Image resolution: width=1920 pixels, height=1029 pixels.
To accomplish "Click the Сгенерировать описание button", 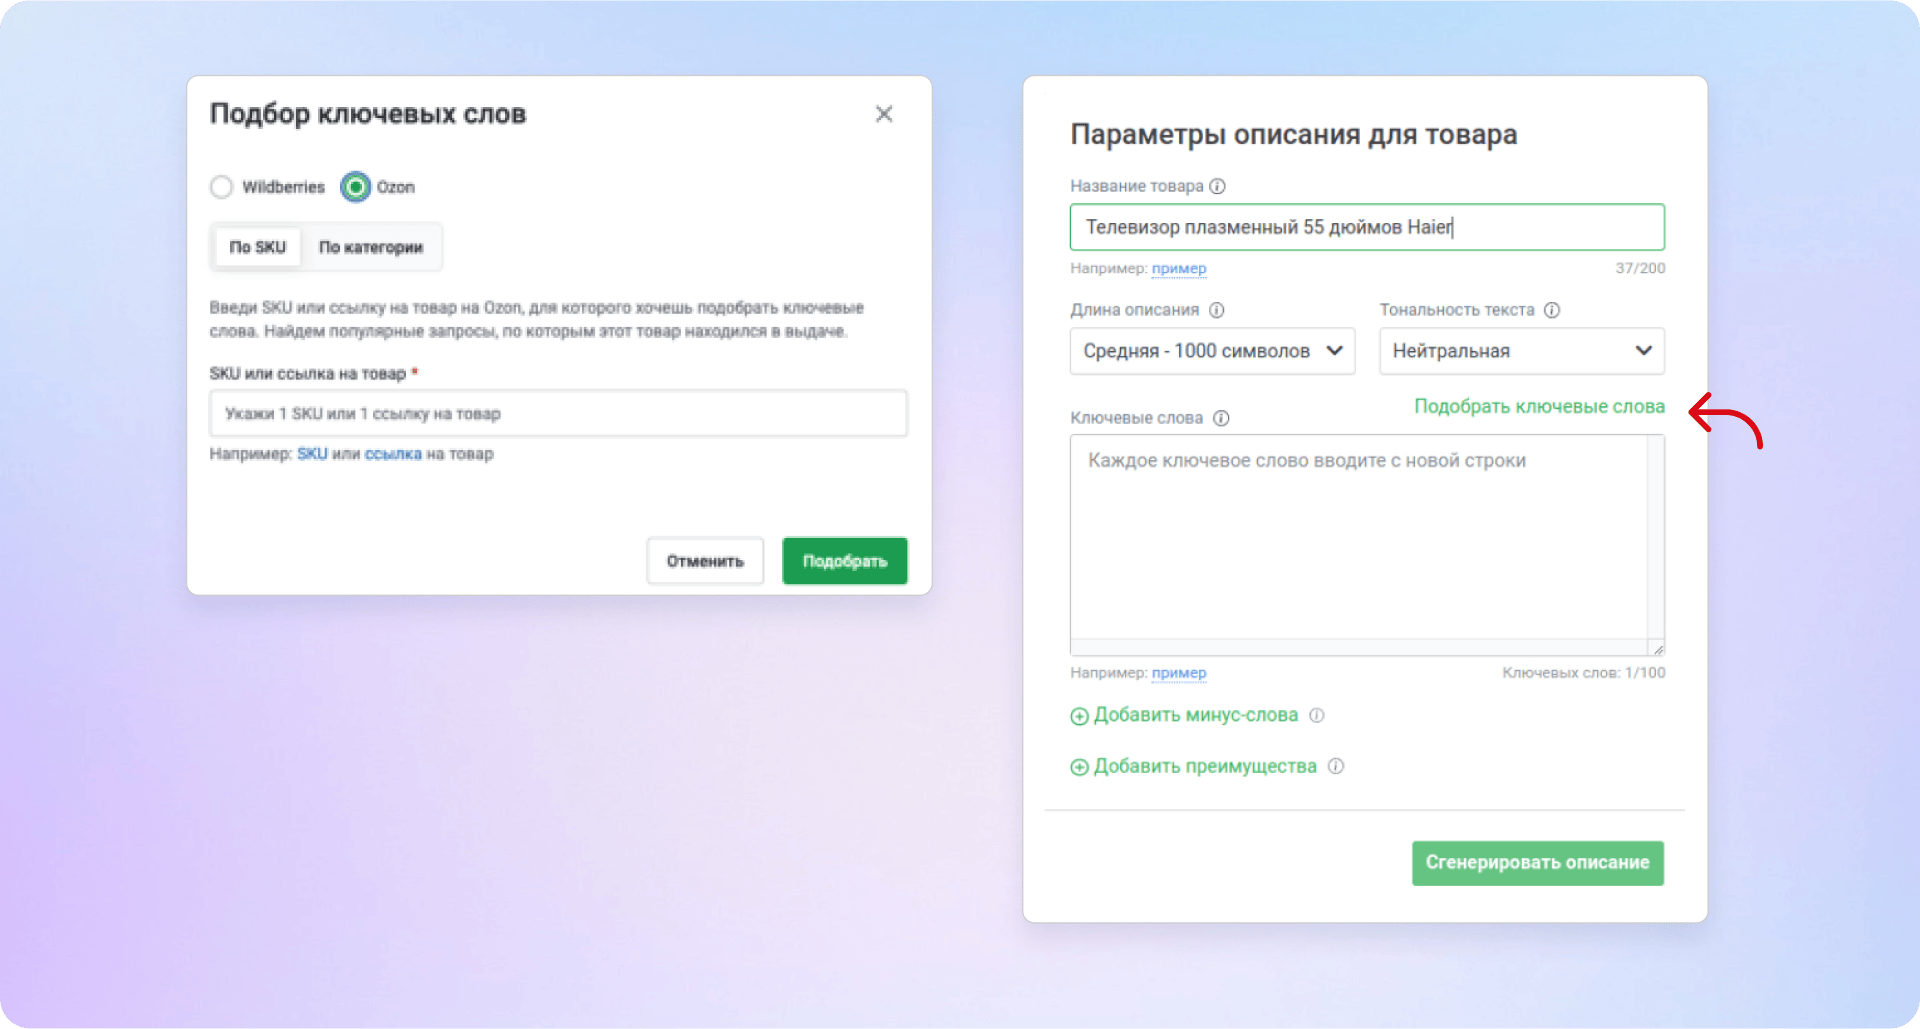I will [1537, 863].
